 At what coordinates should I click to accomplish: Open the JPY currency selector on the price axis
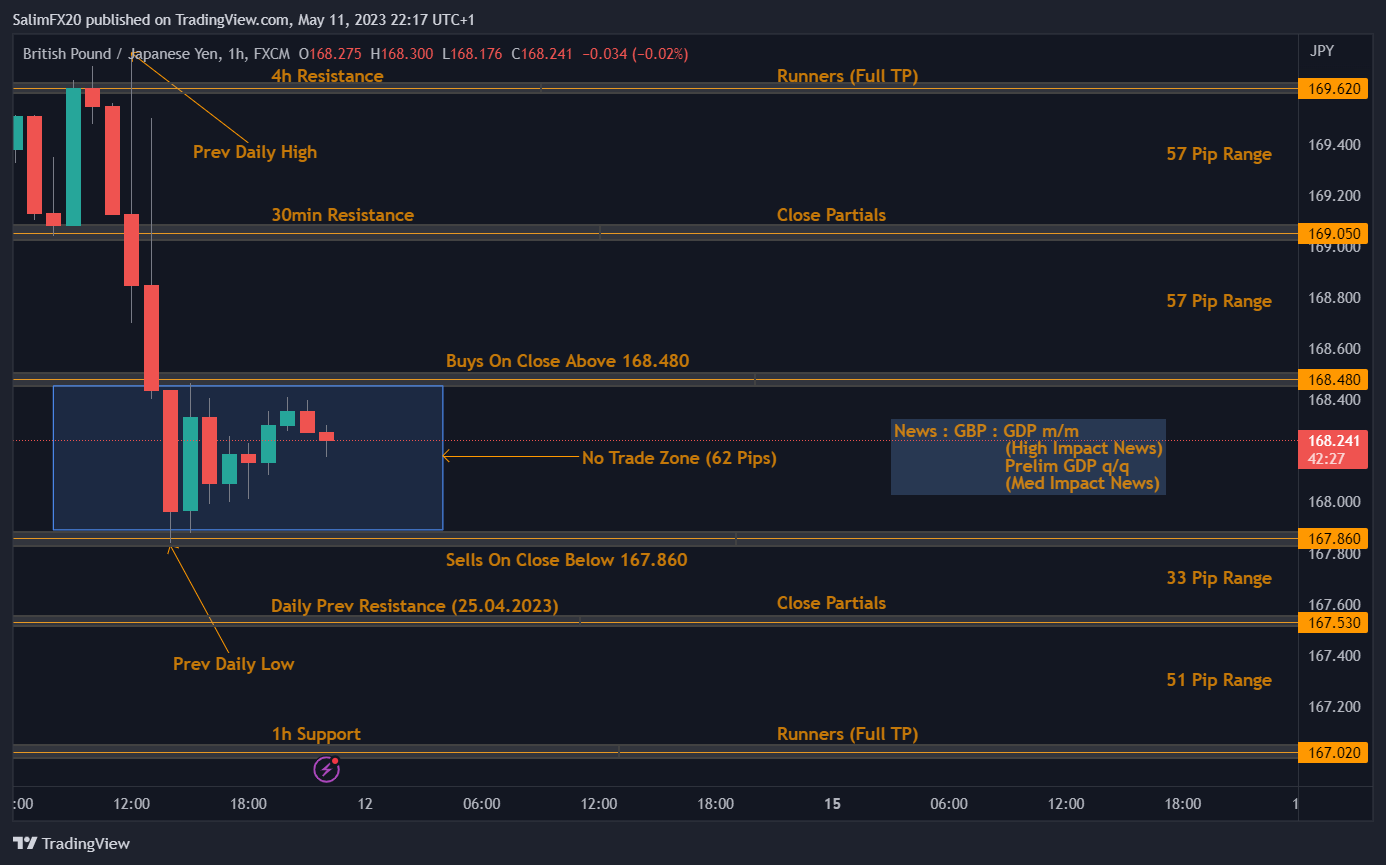[1320, 51]
